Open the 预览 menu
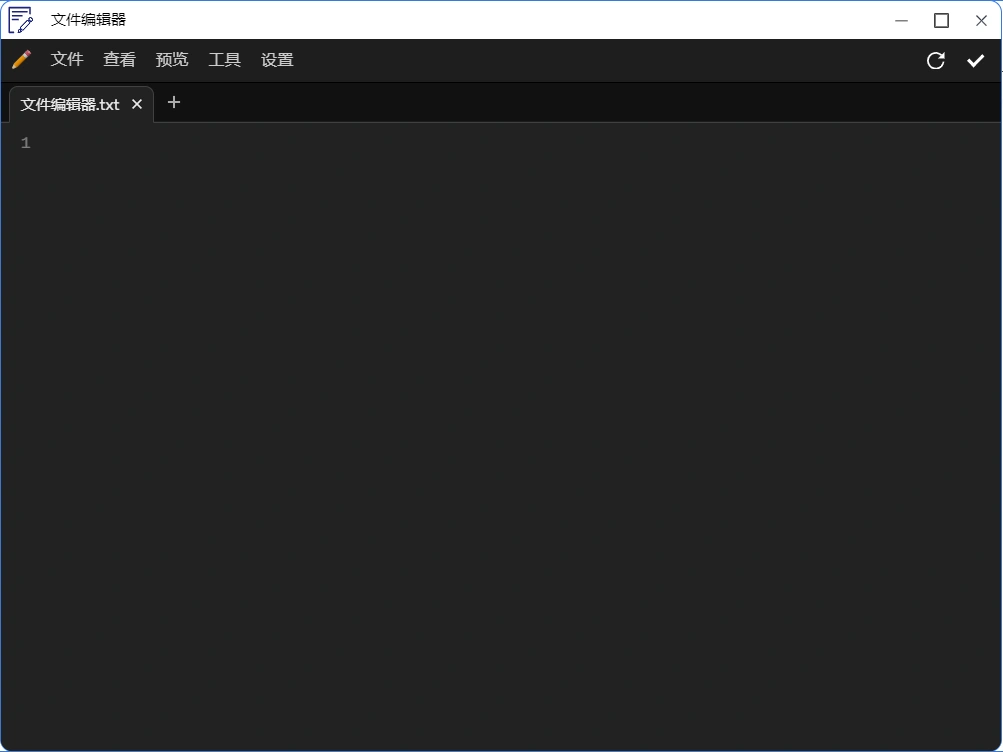The height and width of the screenshot is (752, 1003). coord(172,60)
